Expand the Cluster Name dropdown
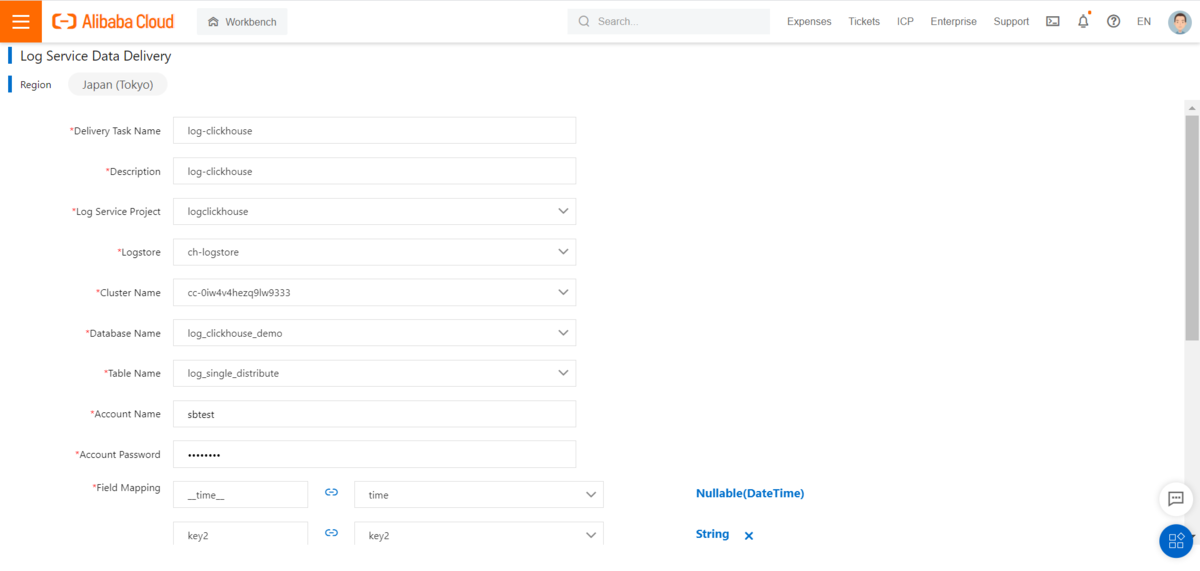 [x=375, y=293]
